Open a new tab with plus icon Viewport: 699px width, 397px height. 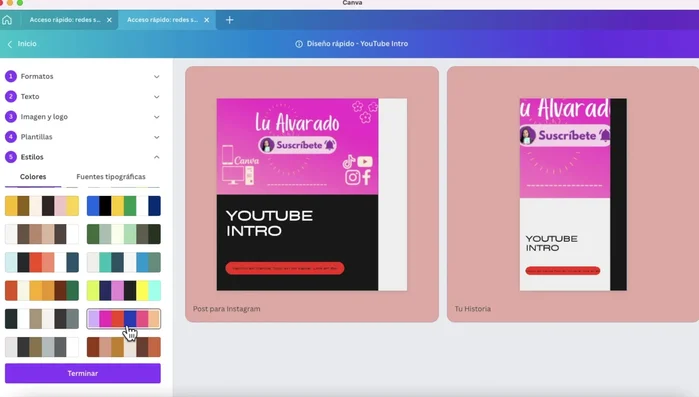(x=229, y=20)
